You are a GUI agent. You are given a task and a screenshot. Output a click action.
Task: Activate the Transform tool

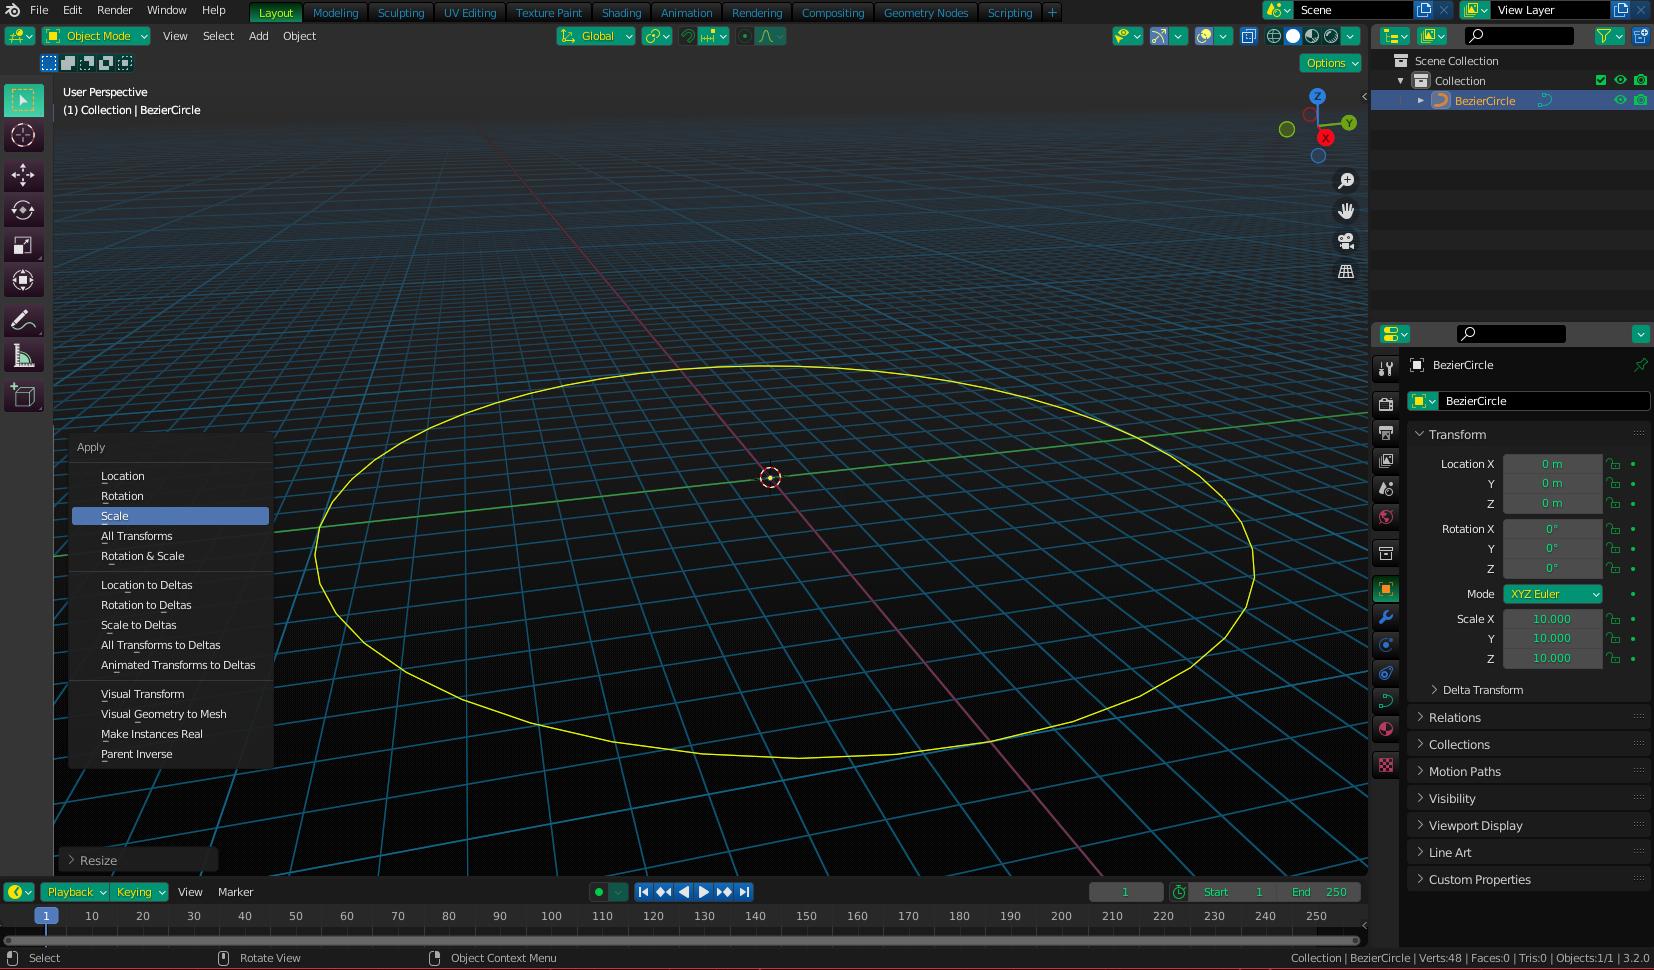pos(23,280)
